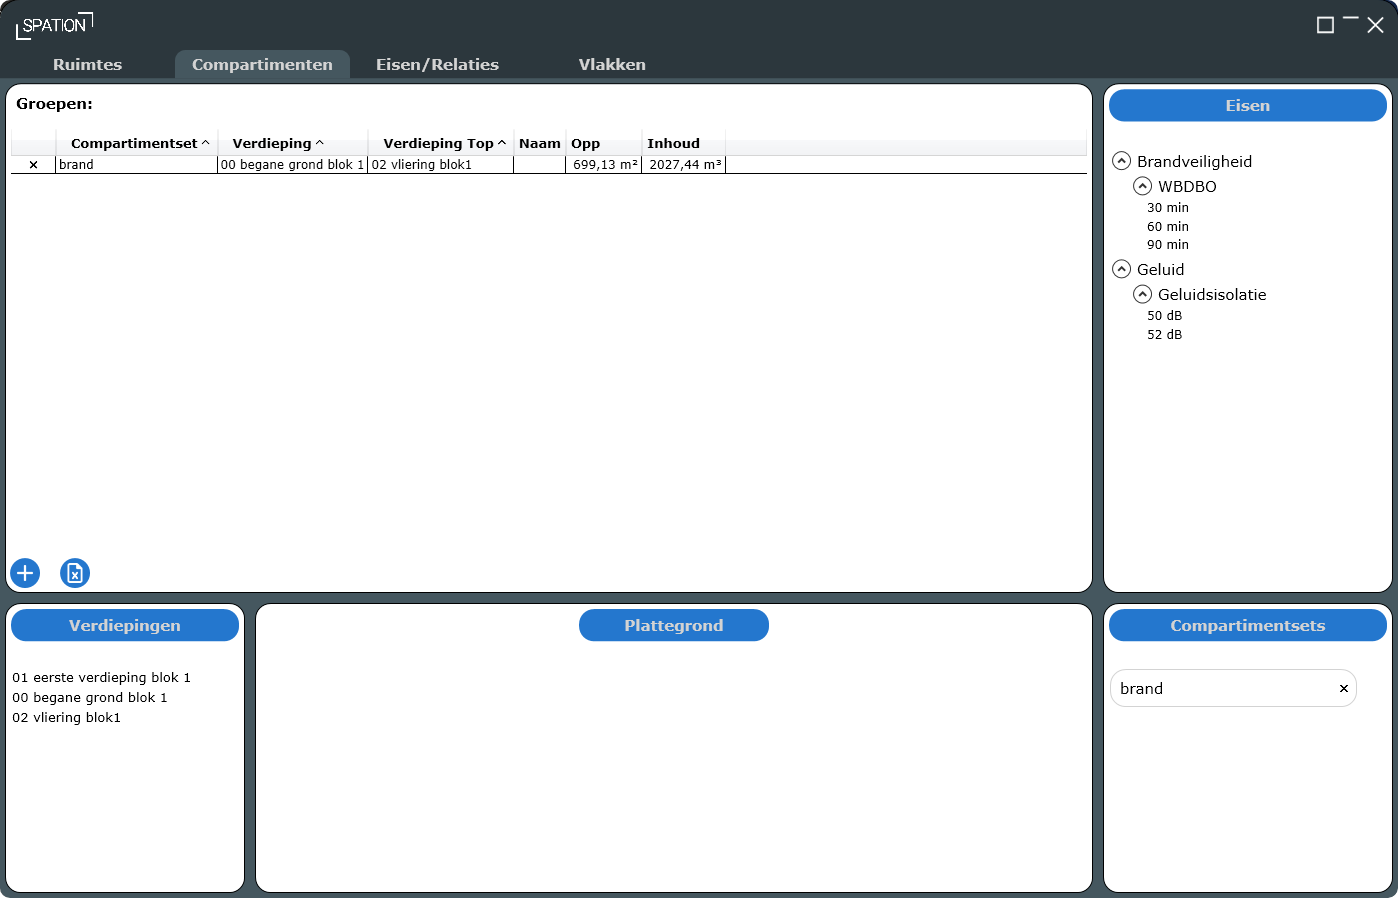The width and height of the screenshot is (1398, 898).
Task: Minimize the Spation window
Action: click(x=1351, y=19)
